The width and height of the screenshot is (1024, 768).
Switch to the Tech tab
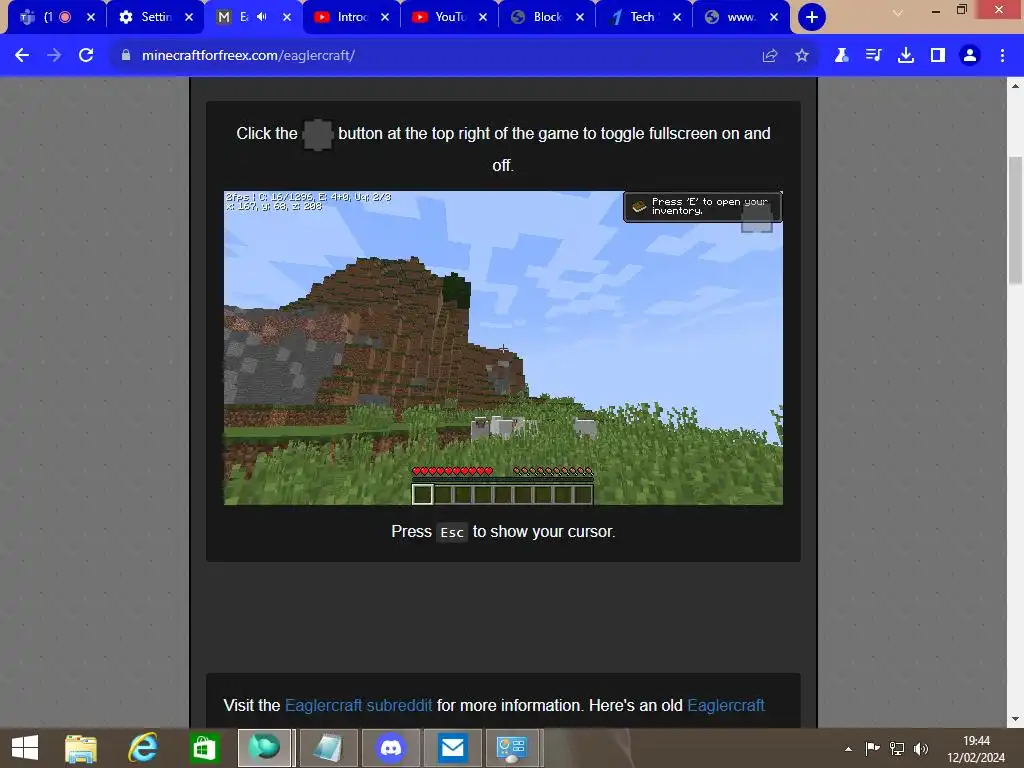pyautogui.click(x=643, y=17)
